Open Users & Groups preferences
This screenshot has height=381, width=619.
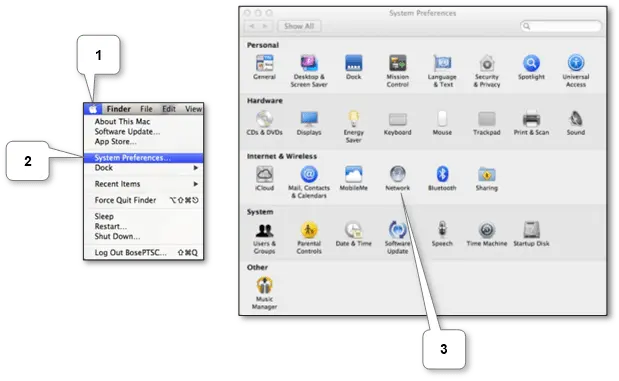tap(264, 238)
